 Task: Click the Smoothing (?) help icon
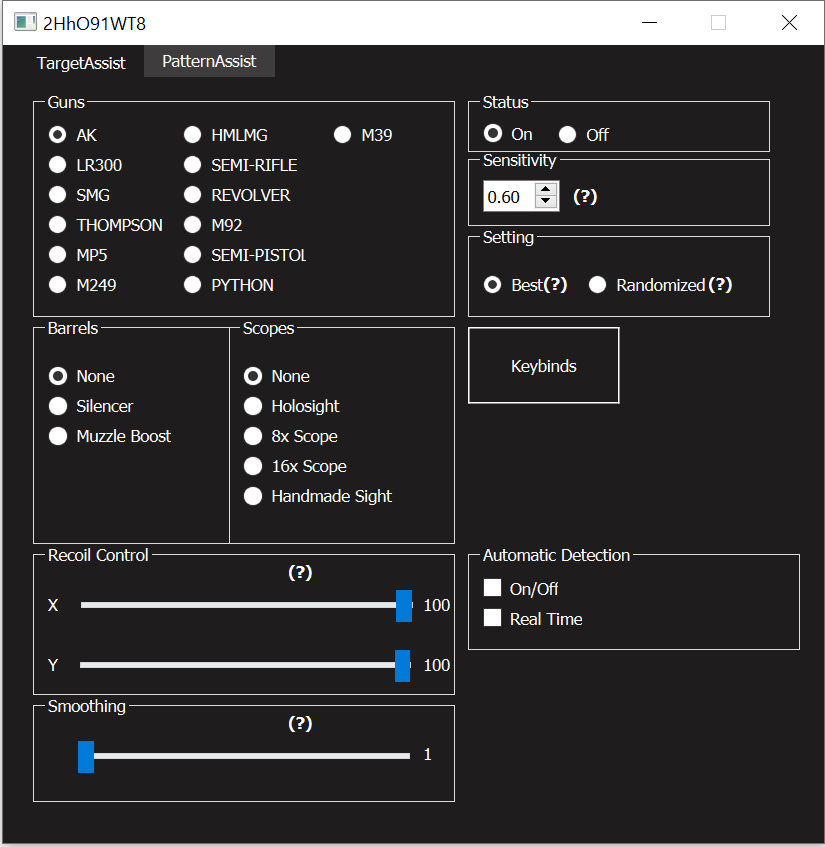click(x=300, y=724)
